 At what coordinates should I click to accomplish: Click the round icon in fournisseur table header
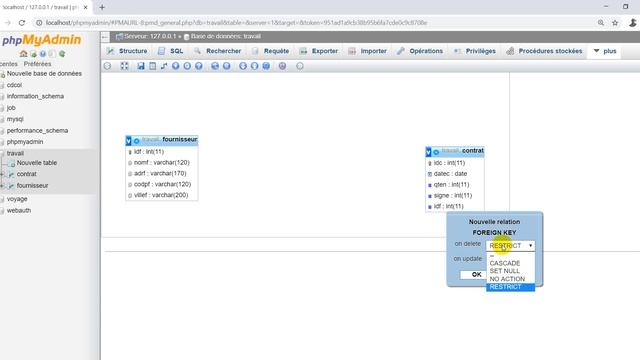[136, 141]
